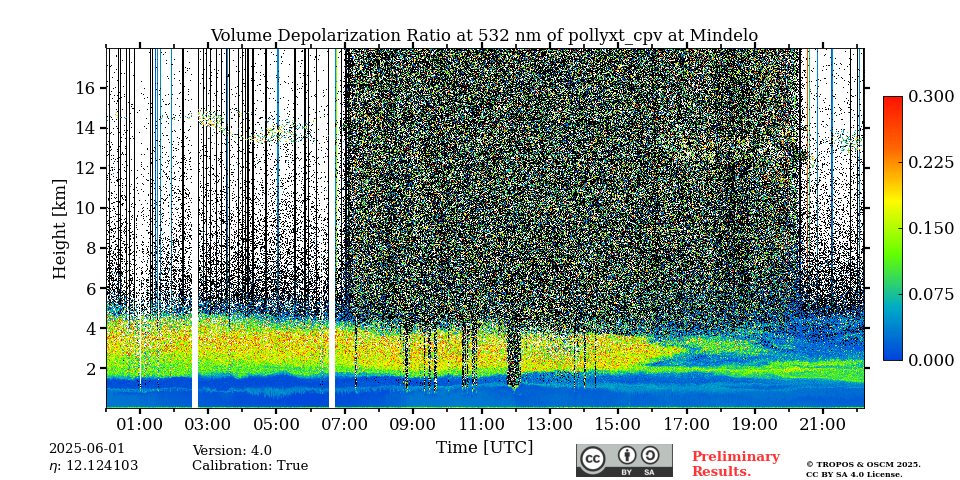This screenshot has height=480, width=960.
Task: Click the 2 km height tick label
Action: coord(93,369)
